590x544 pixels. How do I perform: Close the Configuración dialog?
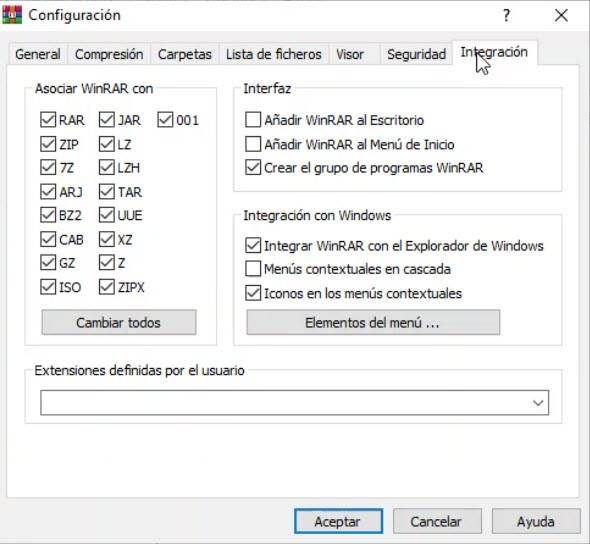click(561, 15)
